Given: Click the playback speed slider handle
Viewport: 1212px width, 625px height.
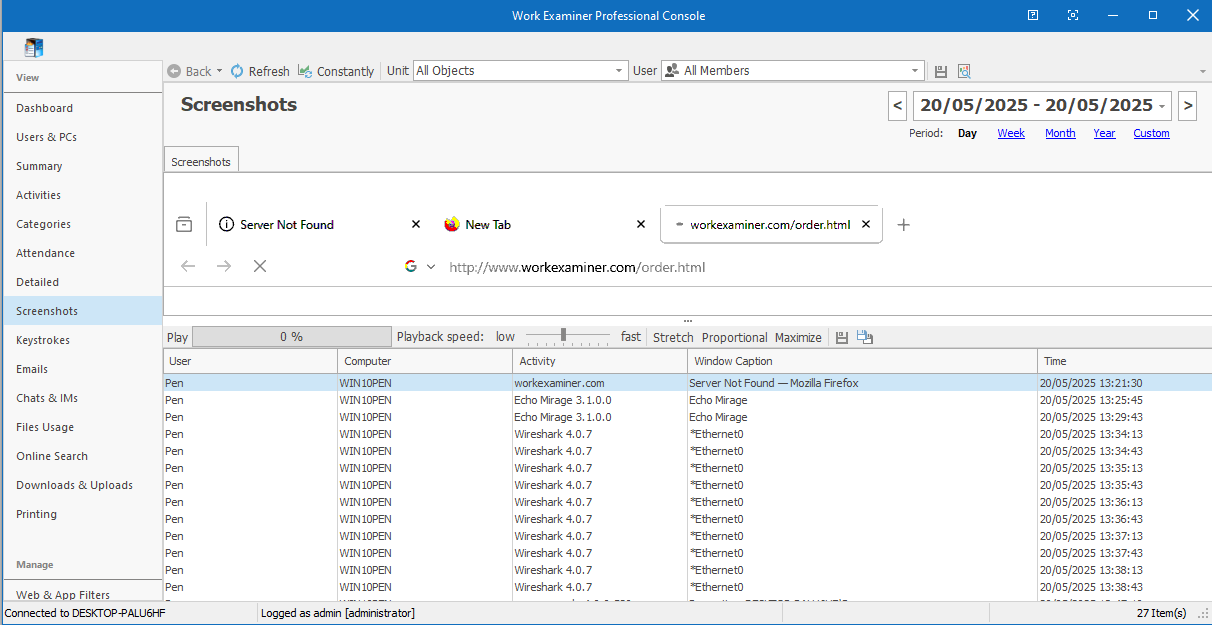Looking at the screenshot, I should click(564, 336).
